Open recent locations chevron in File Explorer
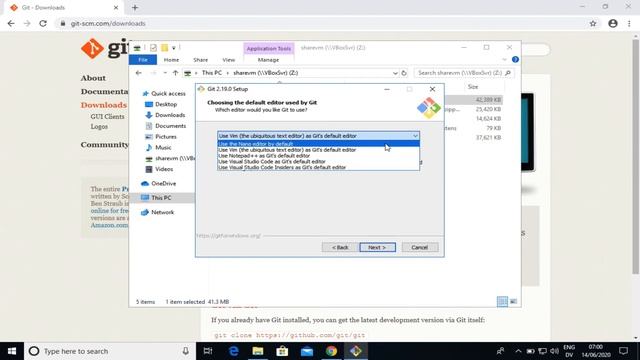The width and height of the screenshot is (640, 360). 165,73
